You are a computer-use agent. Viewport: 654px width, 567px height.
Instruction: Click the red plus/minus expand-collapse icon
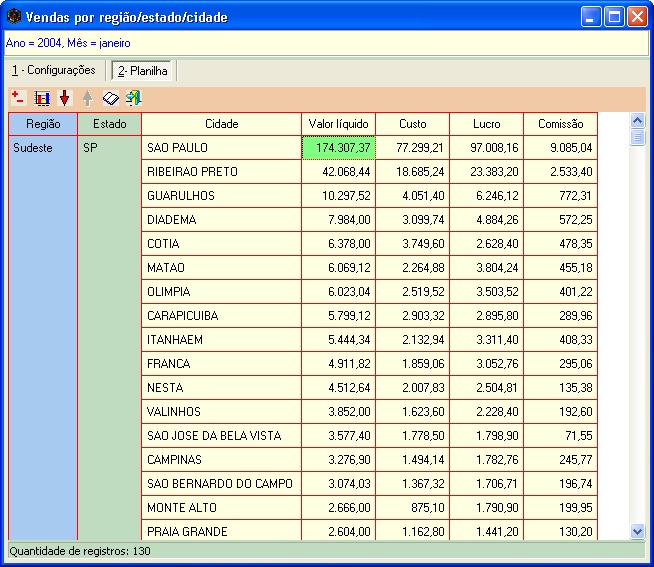18,98
